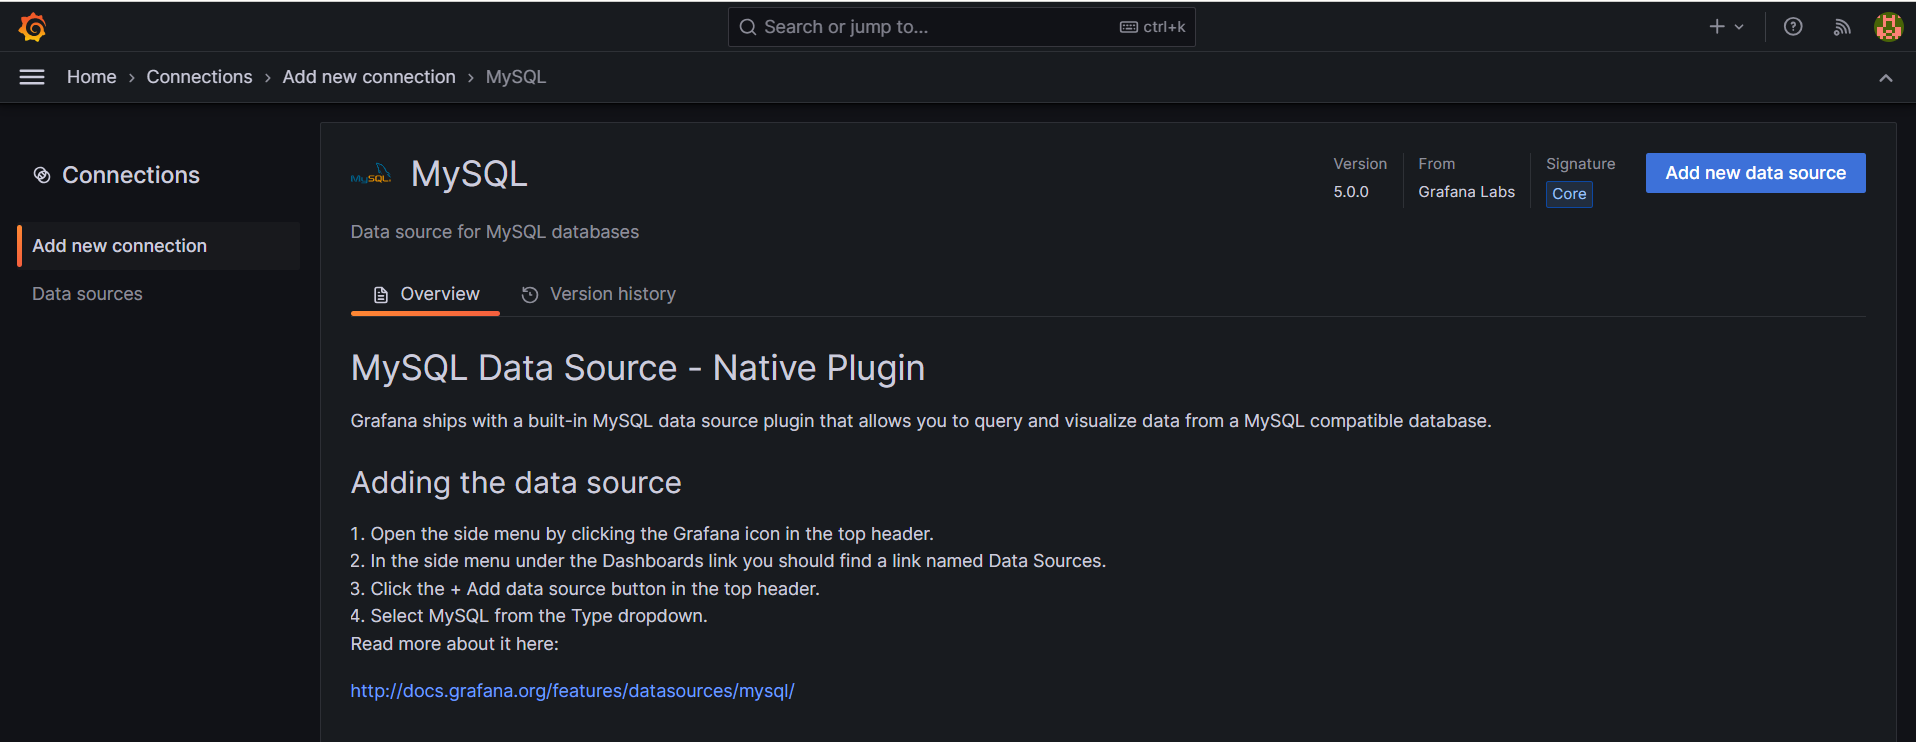Click the MySQL breadcrumb text
This screenshot has width=1916, height=742.
coord(516,77)
